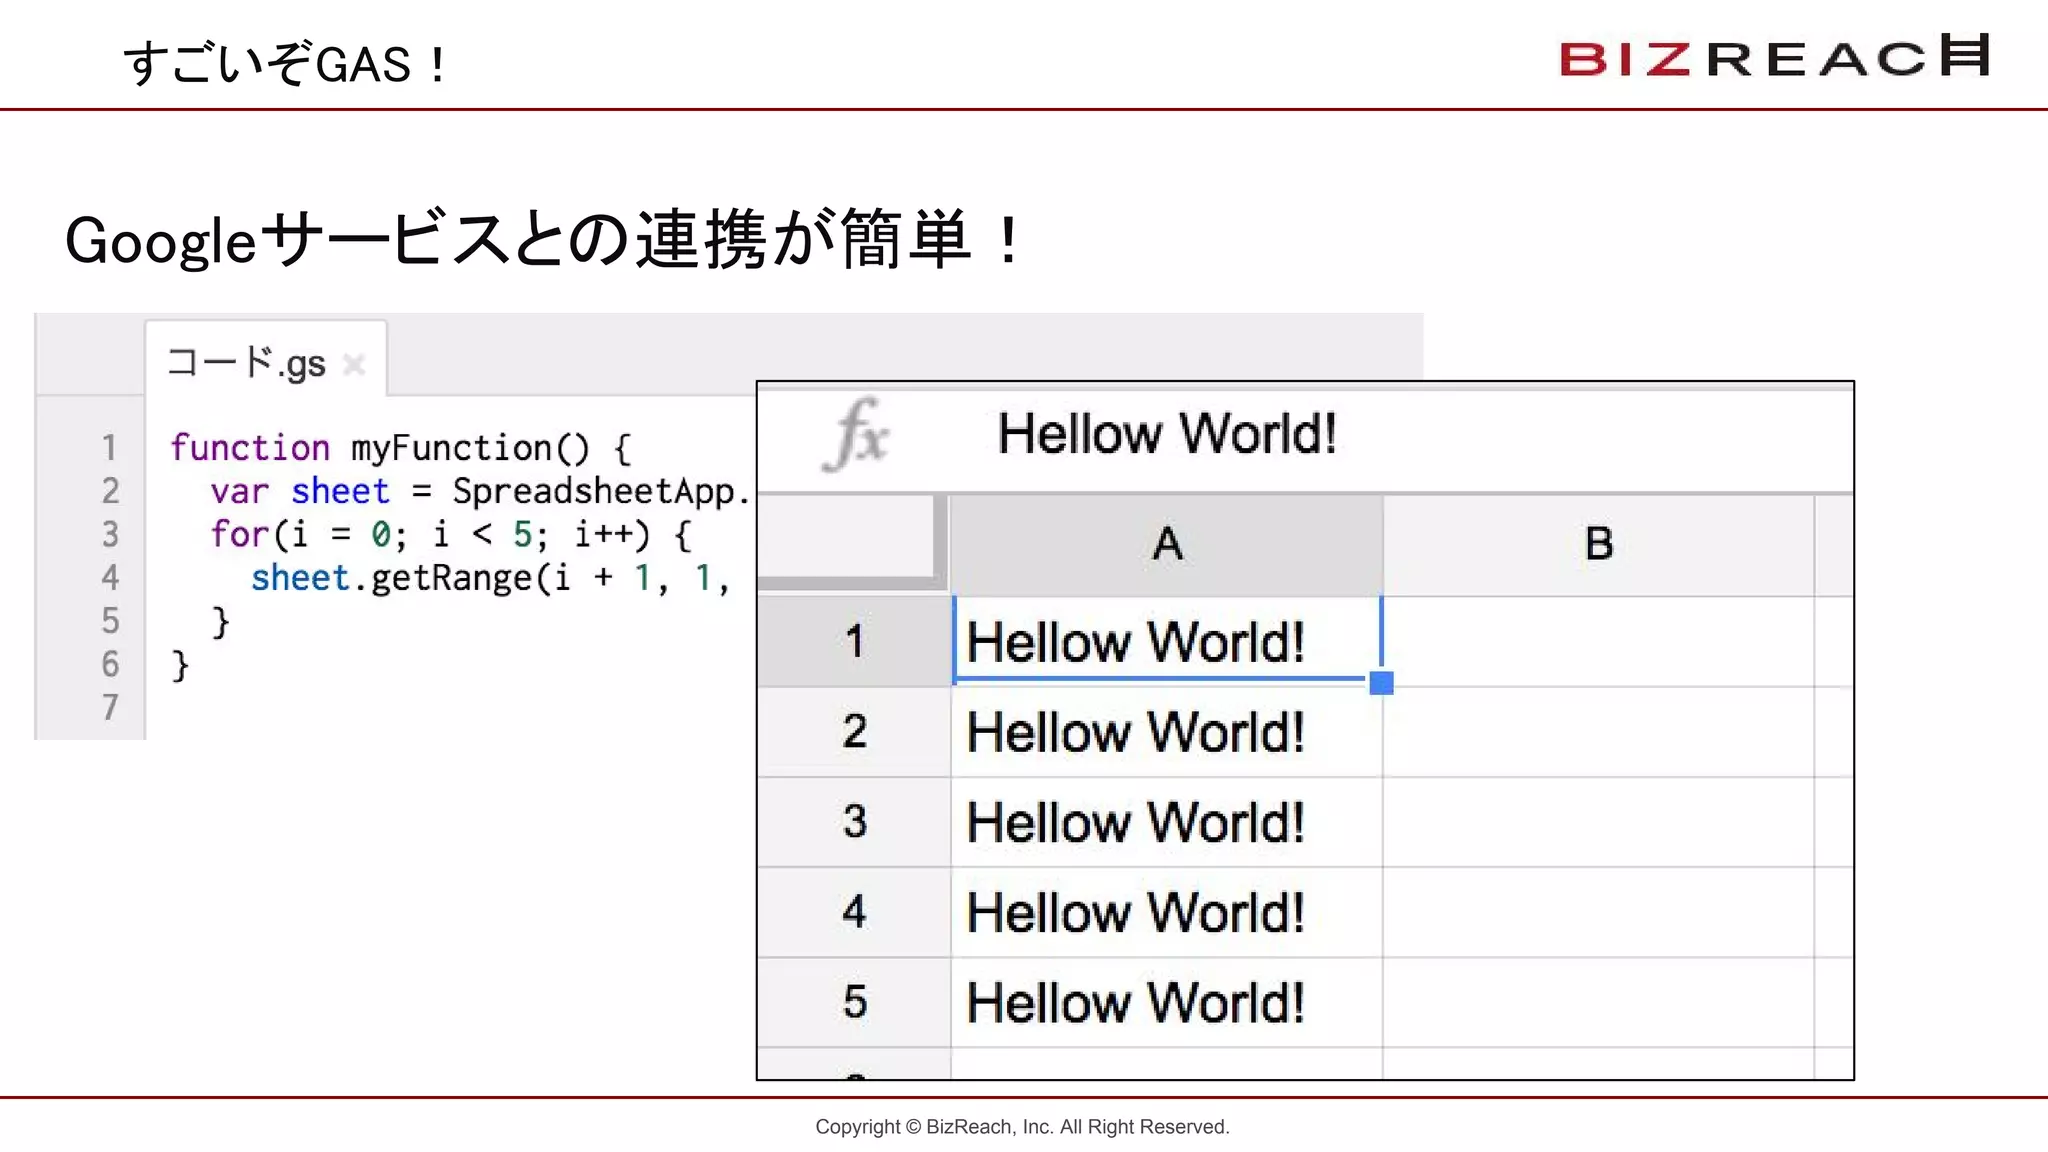The image size is (2048, 1152).
Task: Click the すごいぞGAS！ slide title
Action: [x=287, y=64]
